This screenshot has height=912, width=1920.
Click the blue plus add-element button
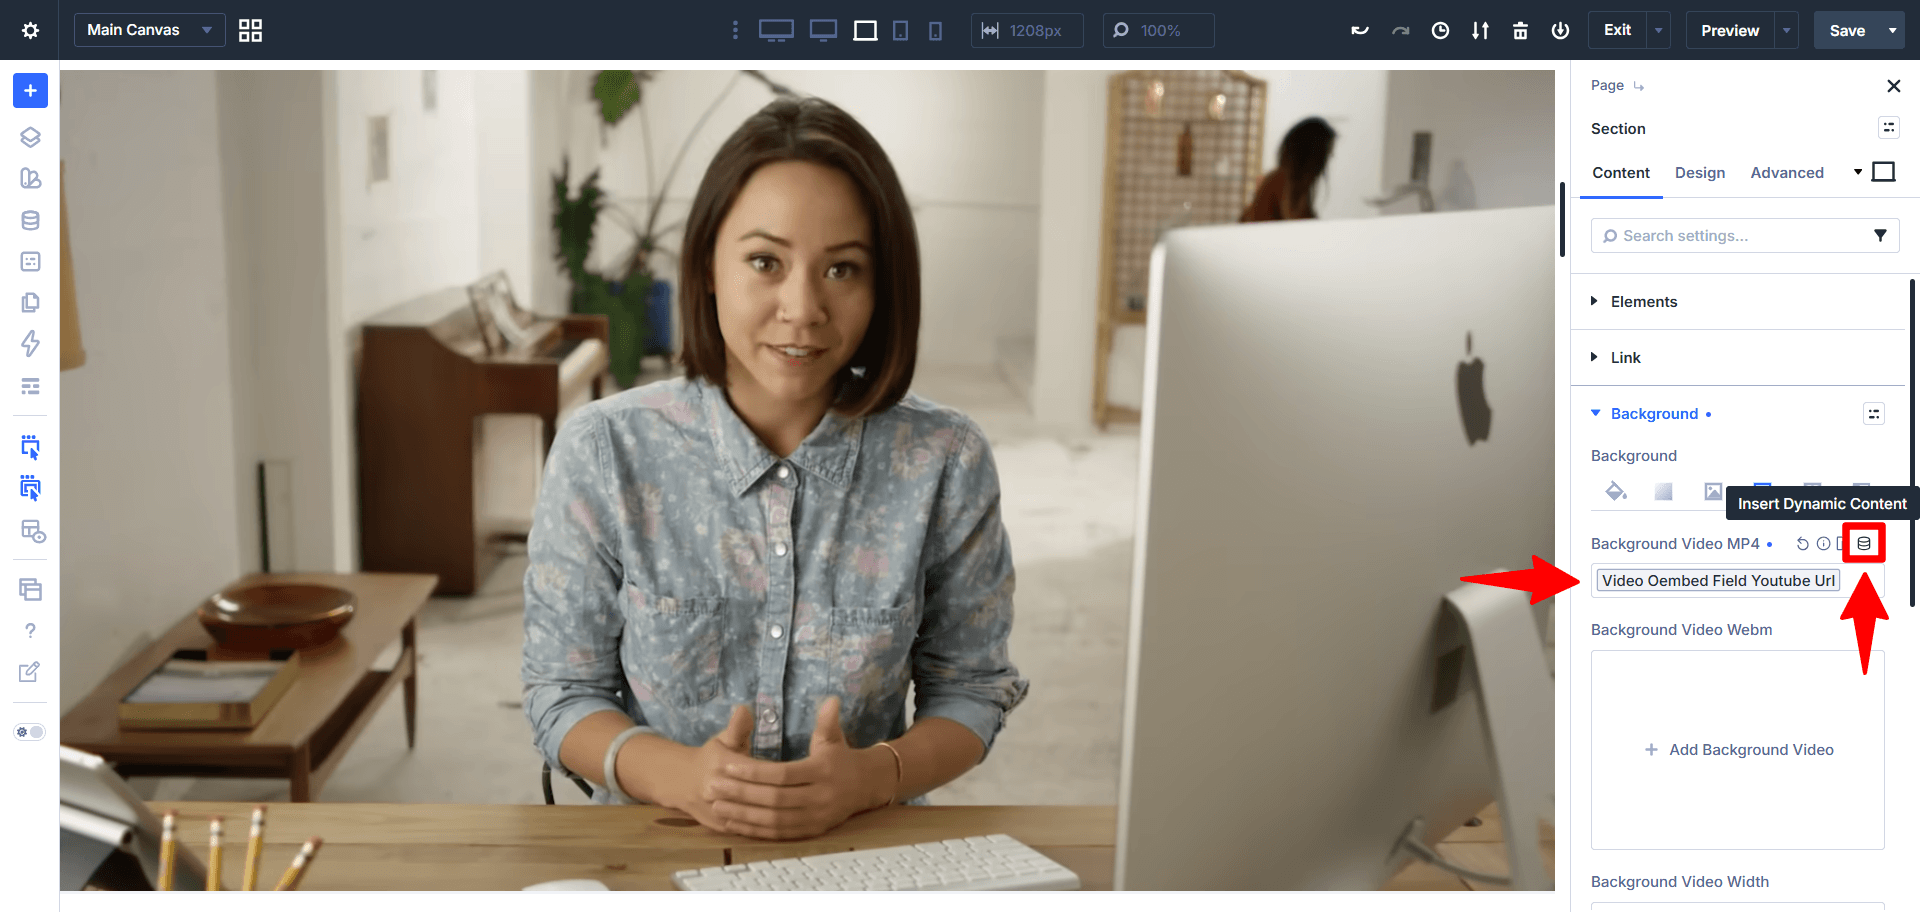coord(30,91)
